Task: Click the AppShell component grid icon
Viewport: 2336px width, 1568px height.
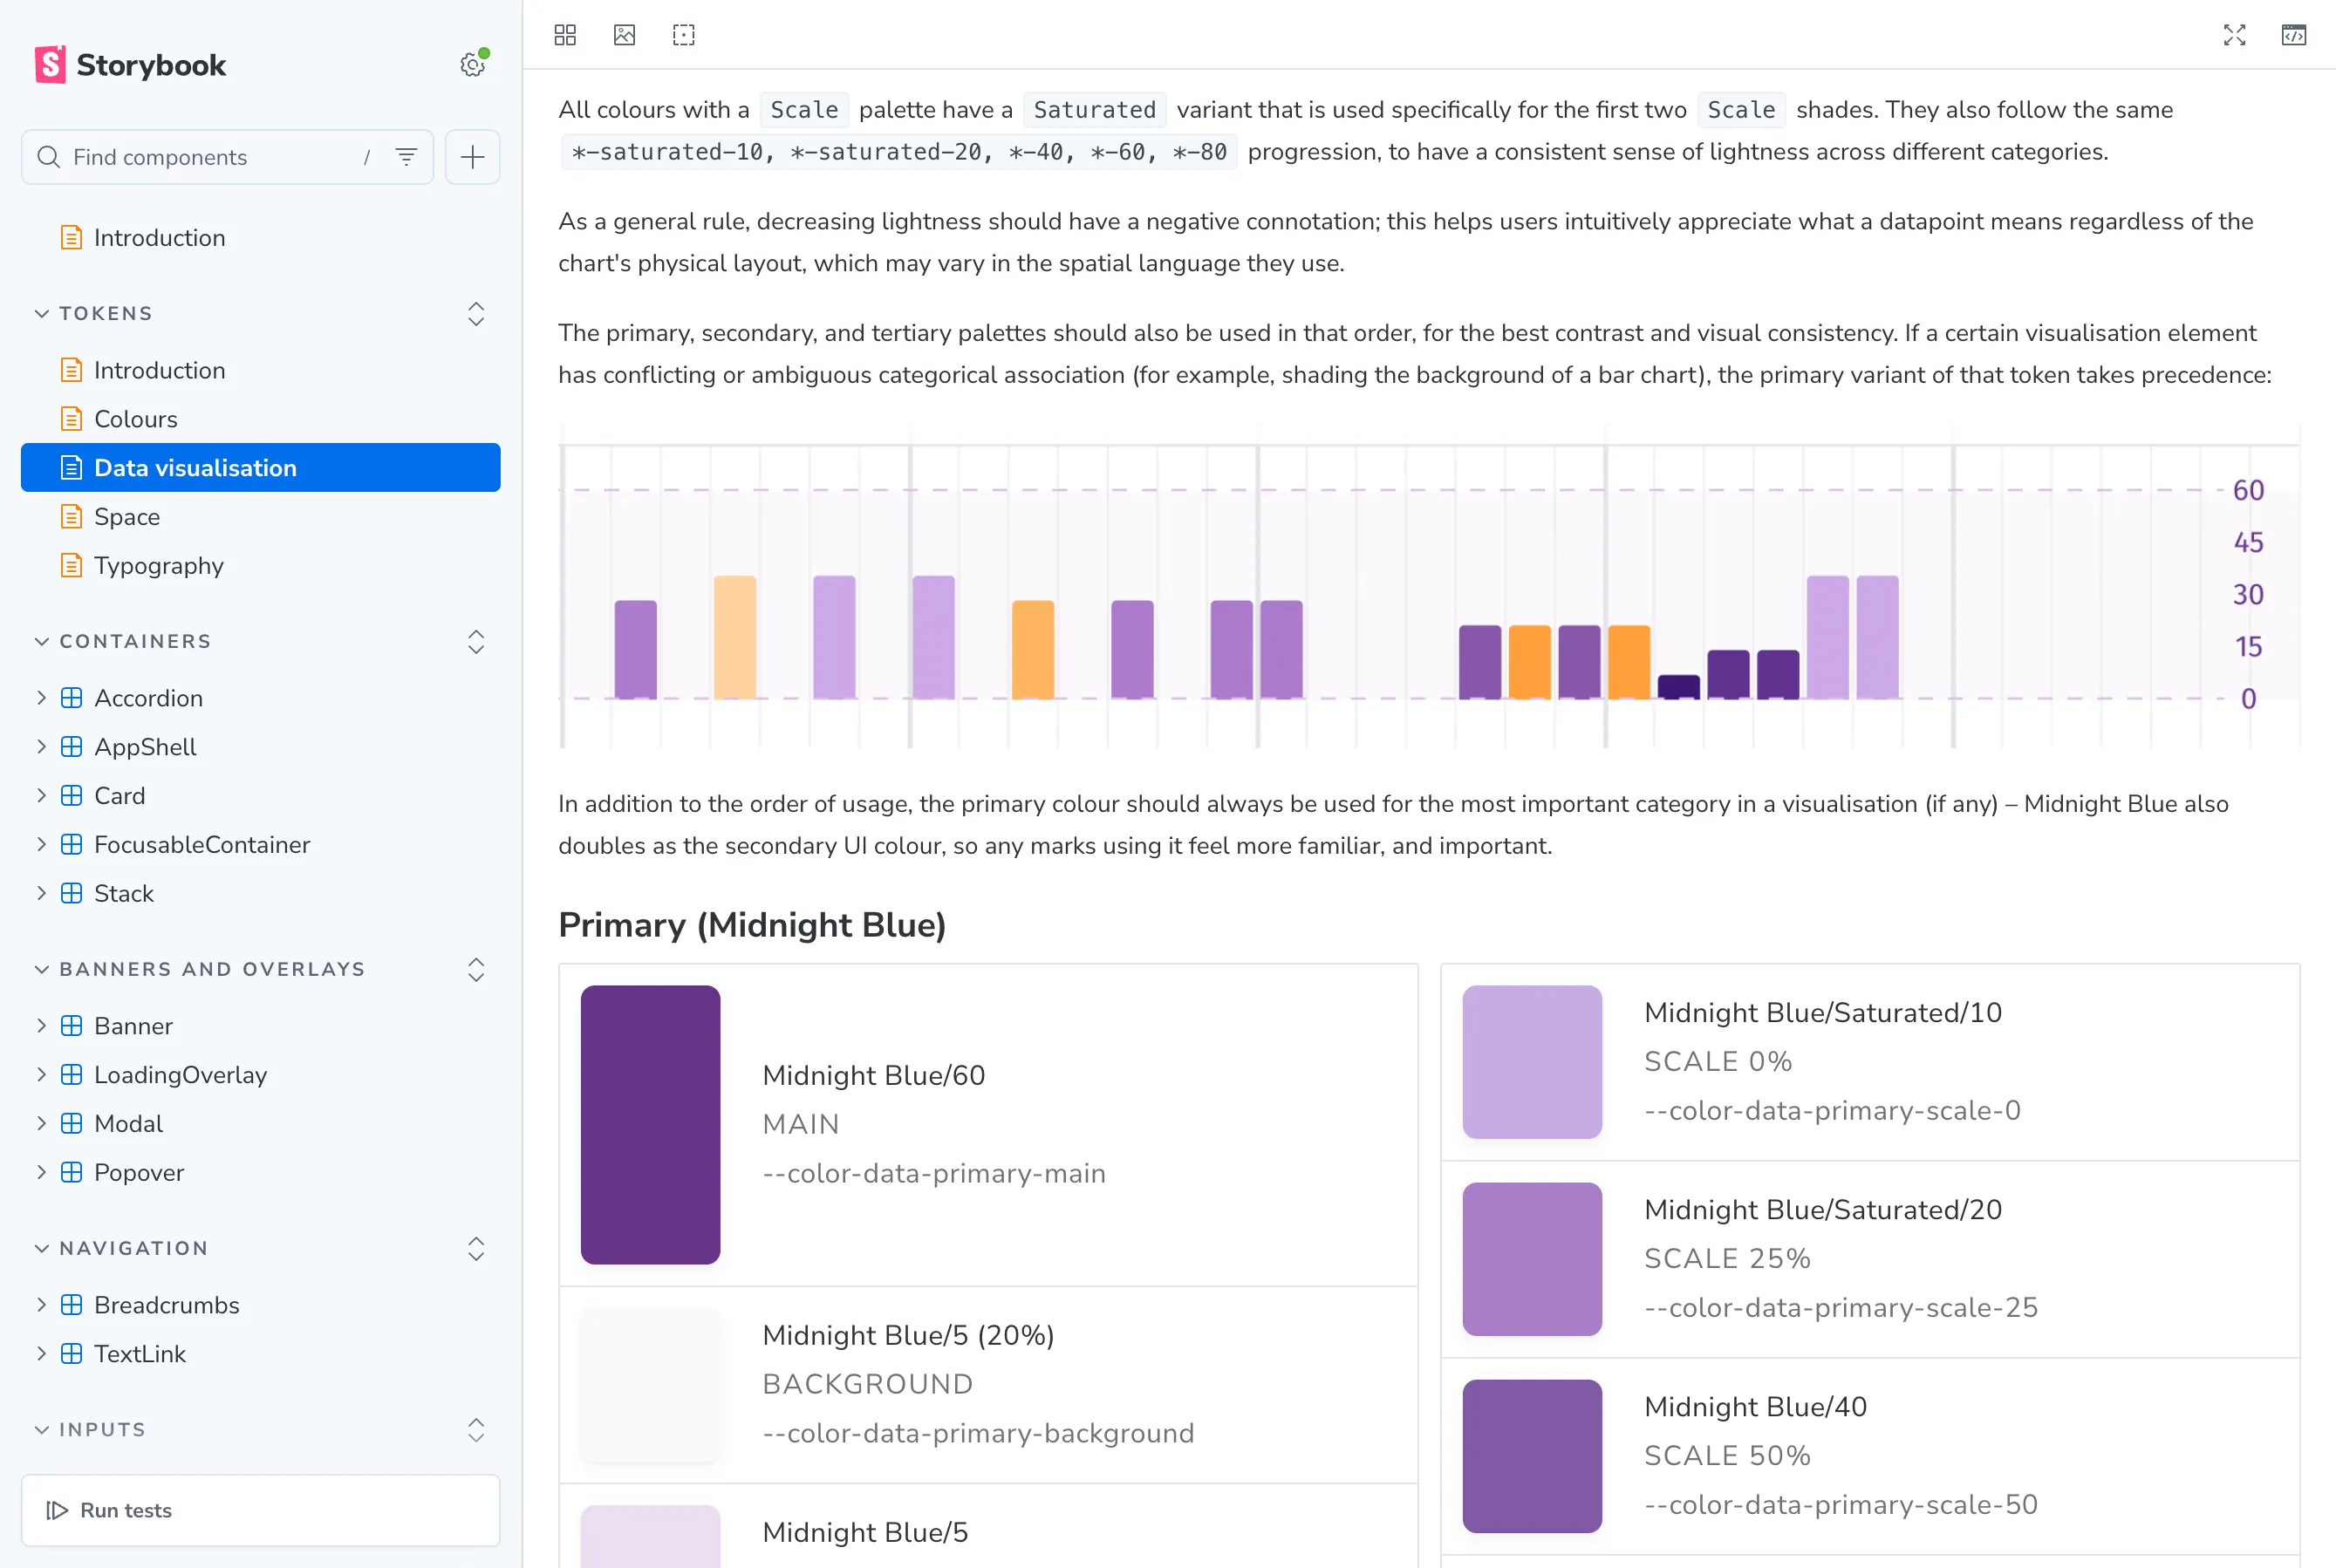Action: [71, 747]
